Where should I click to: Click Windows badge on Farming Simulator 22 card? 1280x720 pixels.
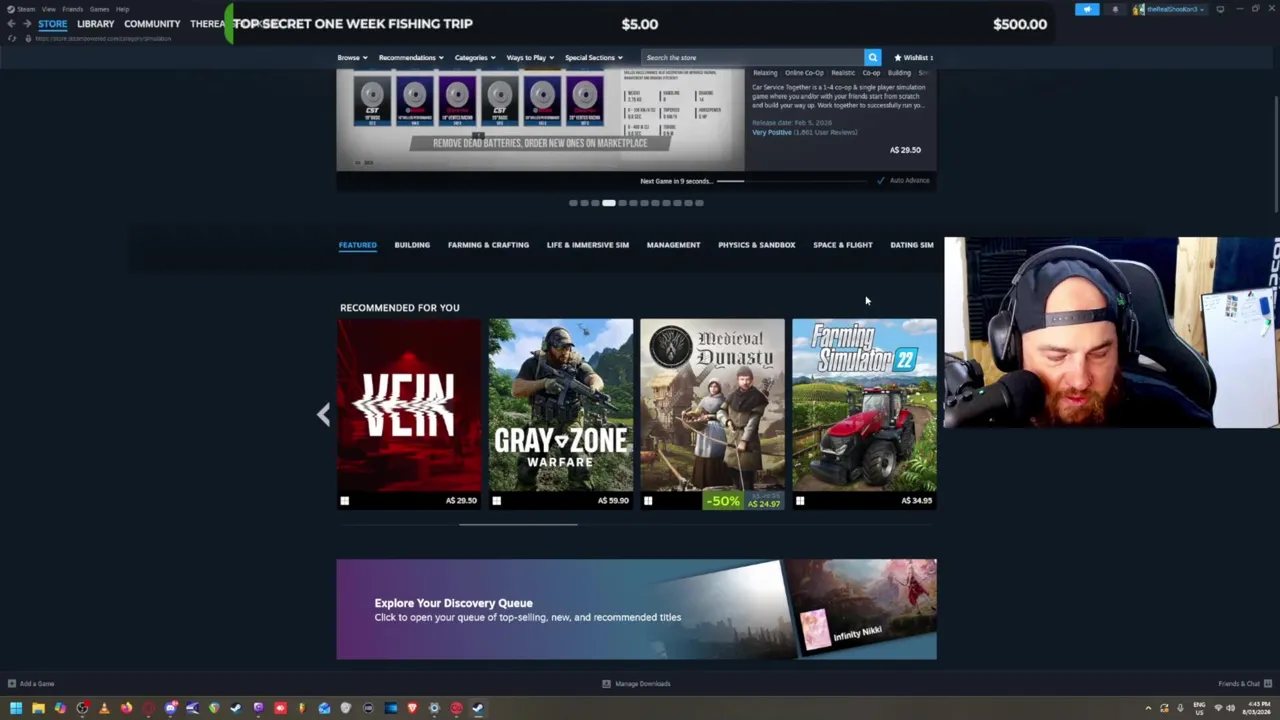tap(800, 501)
